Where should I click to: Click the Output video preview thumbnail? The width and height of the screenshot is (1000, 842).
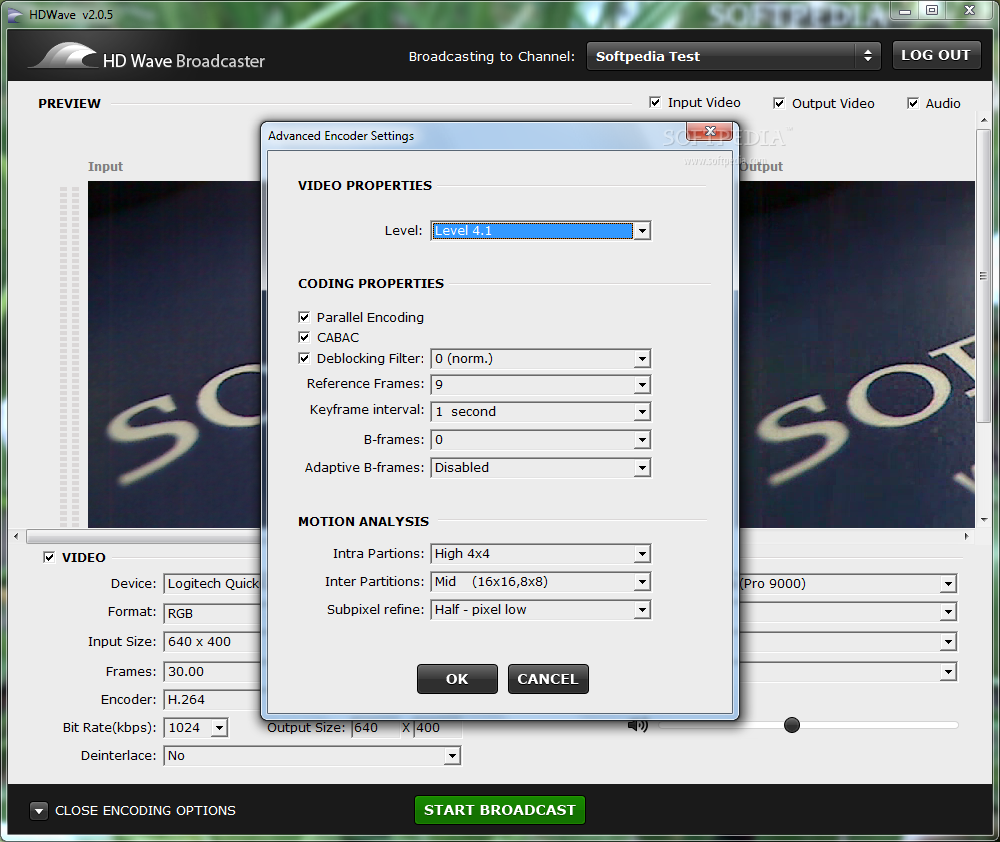857,354
